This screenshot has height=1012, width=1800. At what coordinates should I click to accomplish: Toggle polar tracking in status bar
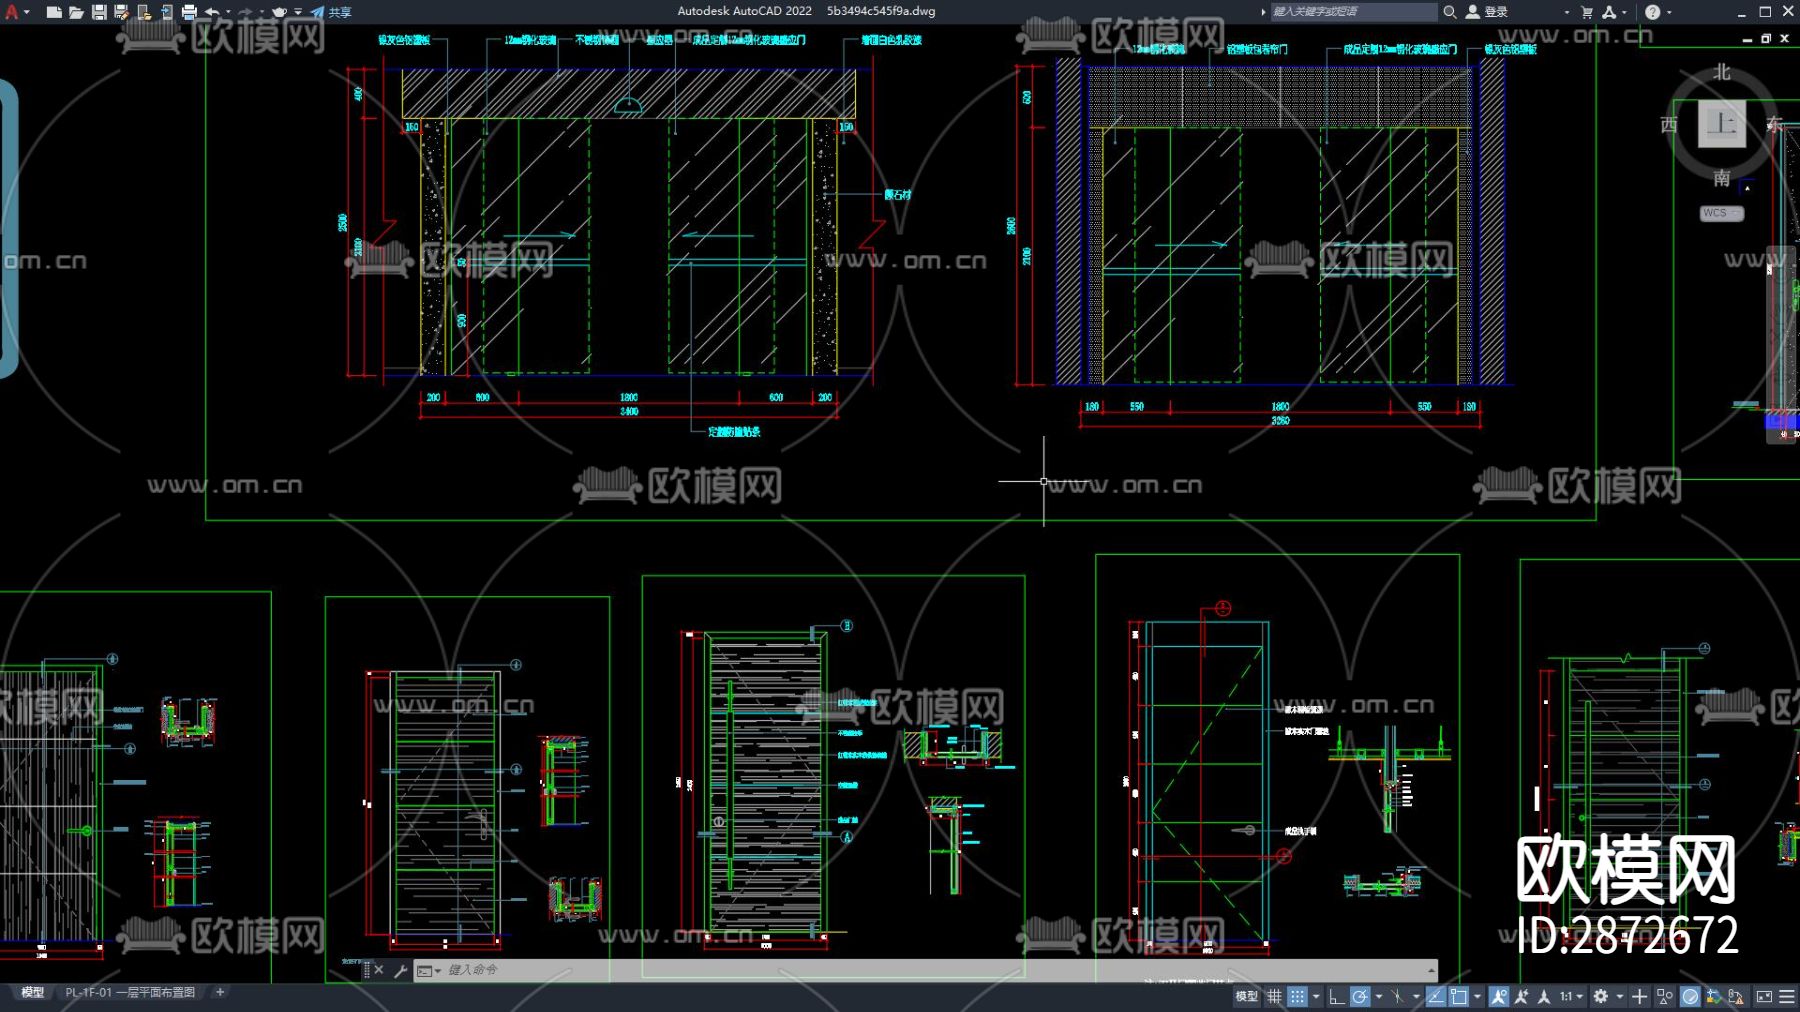point(1359,996)
